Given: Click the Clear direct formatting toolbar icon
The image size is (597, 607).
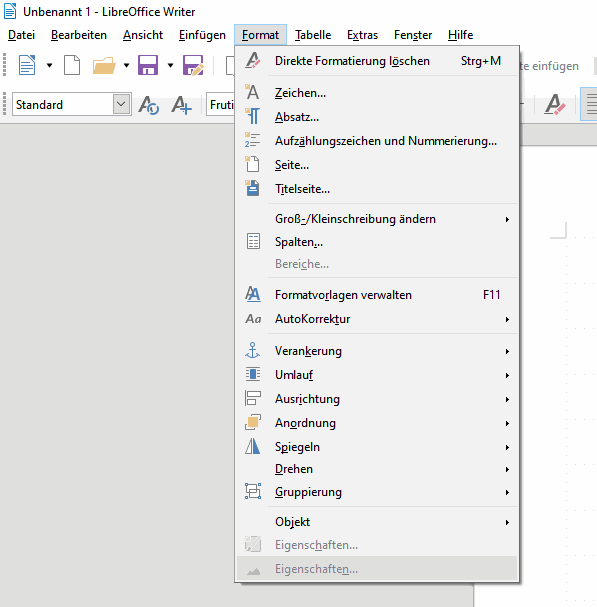Looking at the screenshot, I should coord(555,105).
